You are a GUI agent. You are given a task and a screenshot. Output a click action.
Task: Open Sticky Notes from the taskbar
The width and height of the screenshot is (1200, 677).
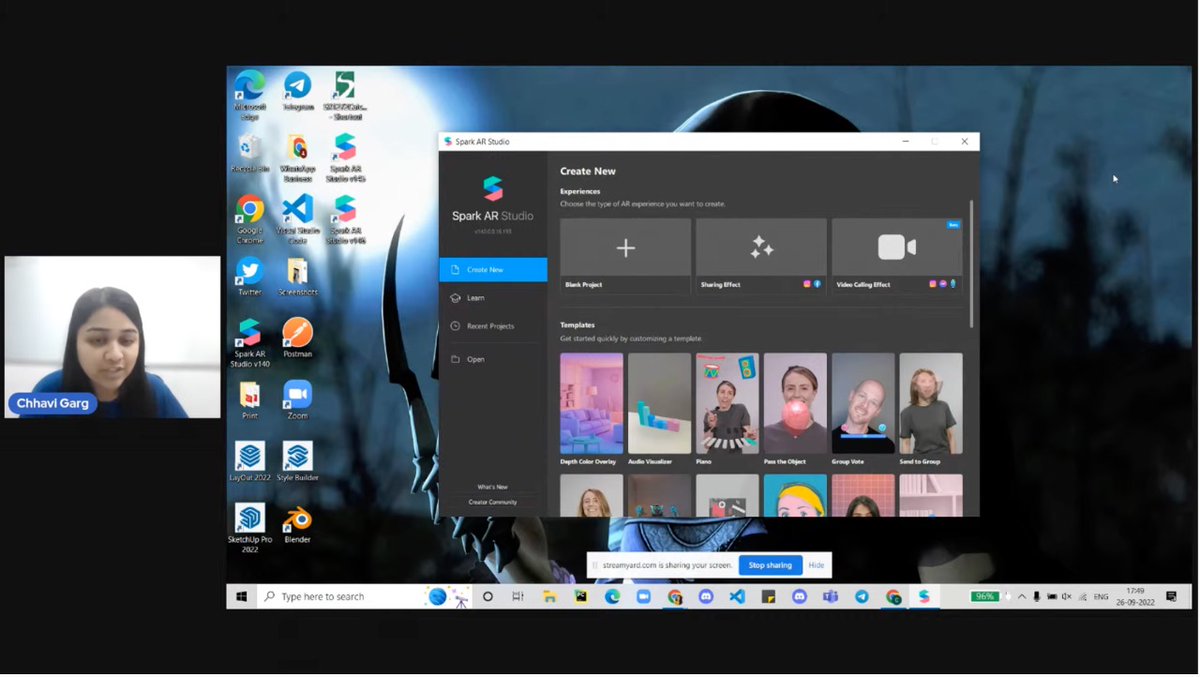point(768,596)
